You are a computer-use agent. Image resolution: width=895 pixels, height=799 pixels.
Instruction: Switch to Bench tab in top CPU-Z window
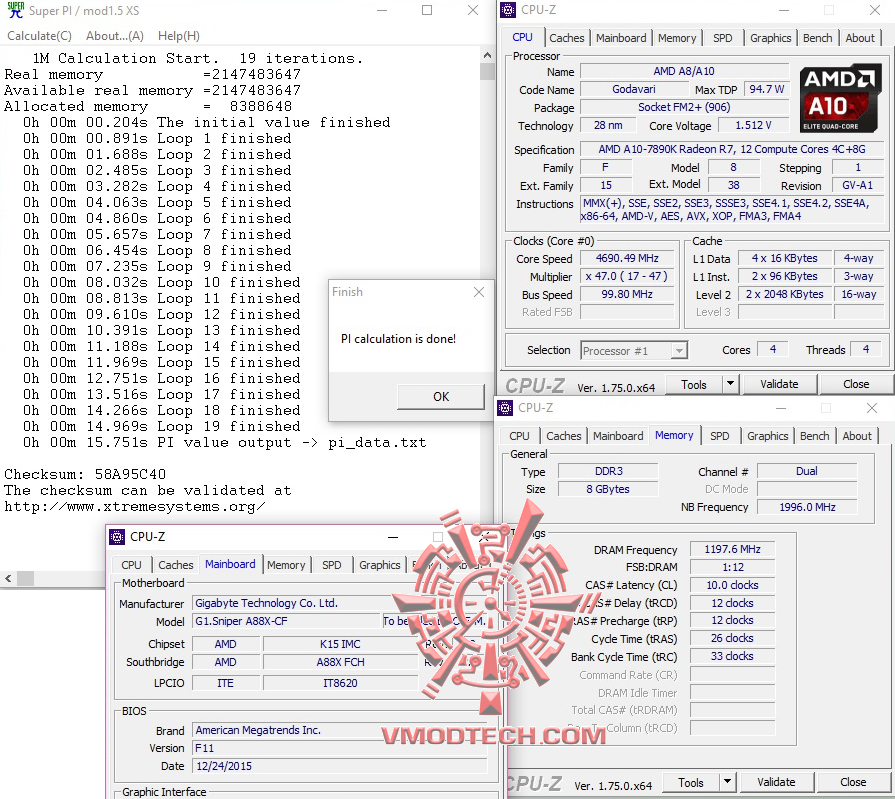pos(817,38)
